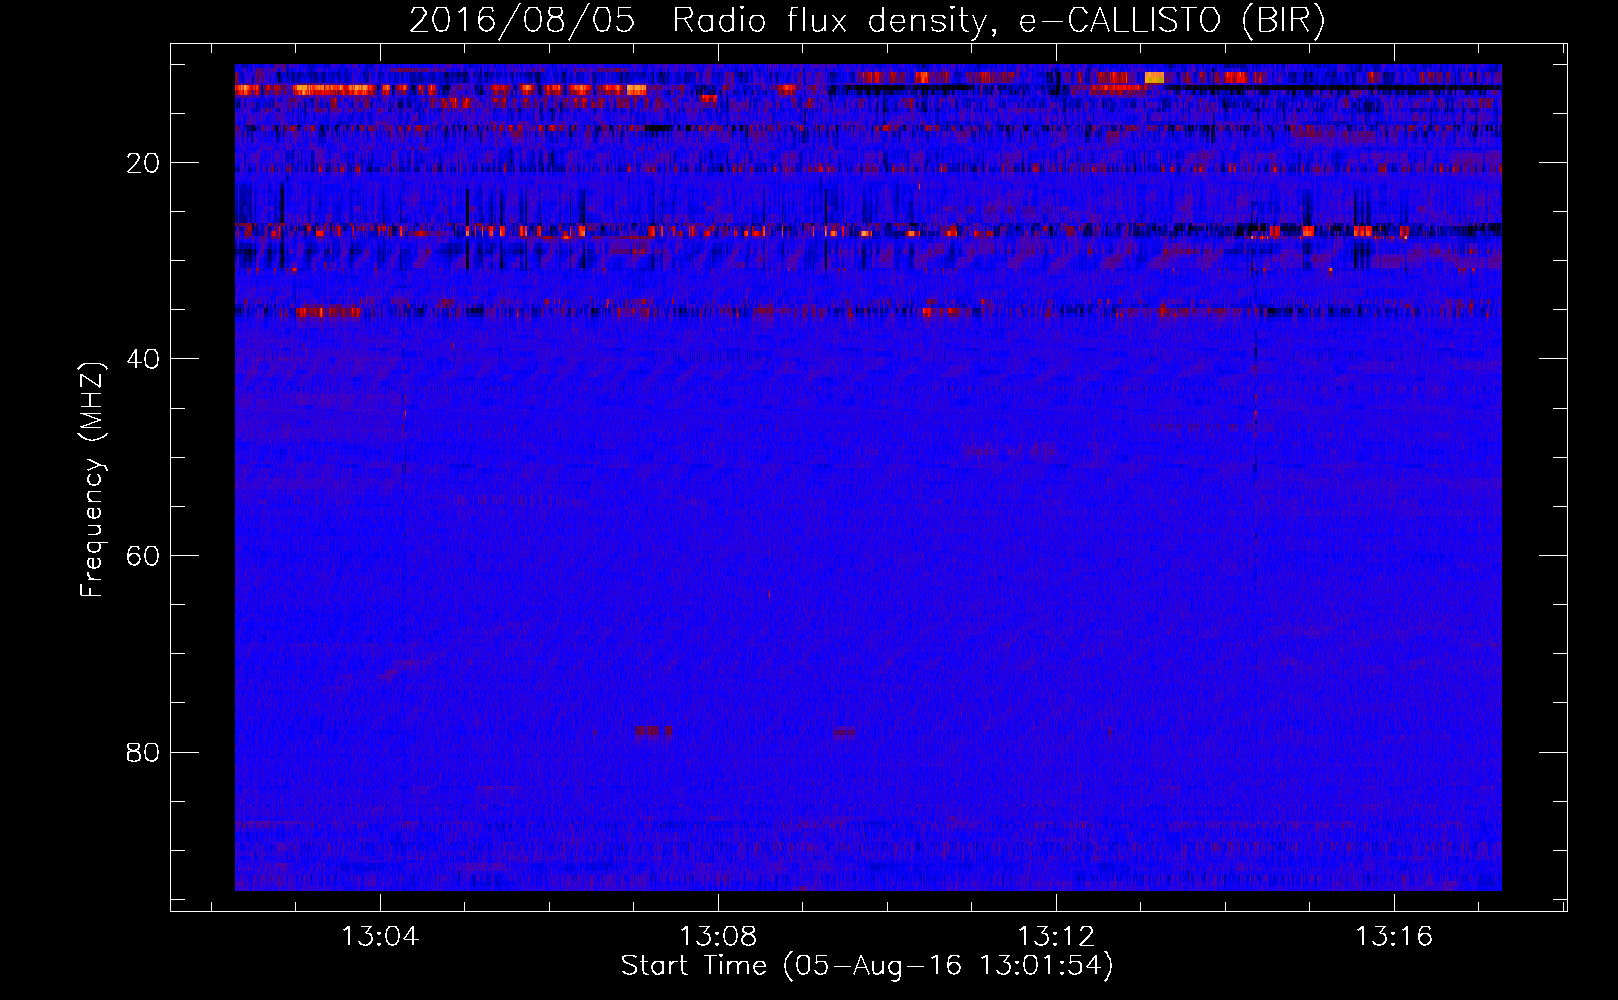
Task: Click the 13:16 time tick label
Action: [1394, 937]
